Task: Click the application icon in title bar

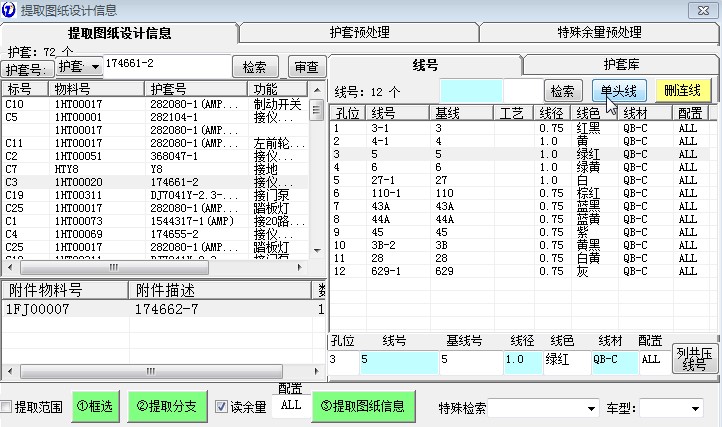Action: (9, 10)
